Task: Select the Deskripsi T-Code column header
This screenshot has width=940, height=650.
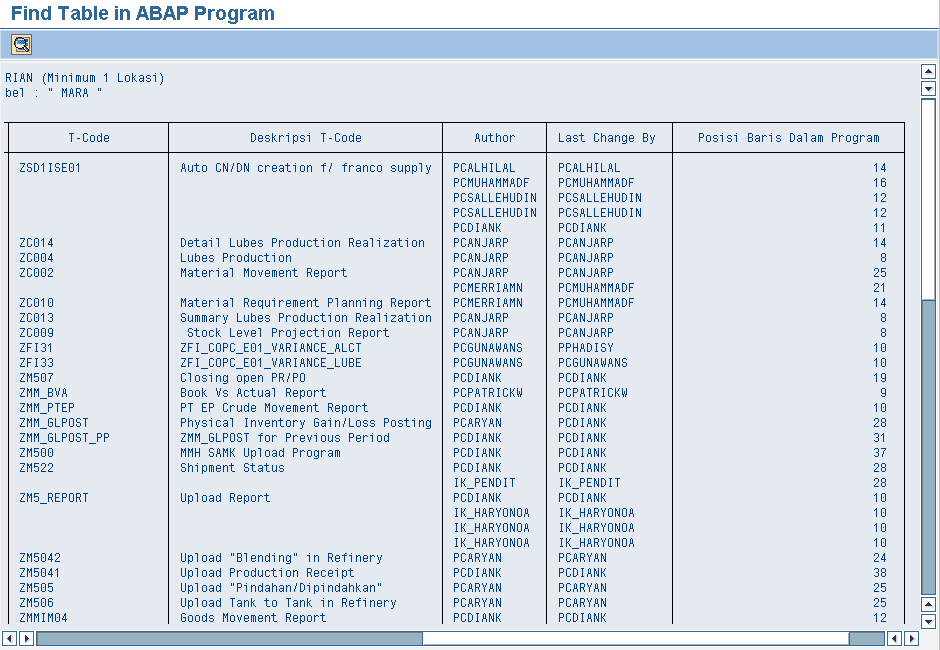Action: coord(306,138)
